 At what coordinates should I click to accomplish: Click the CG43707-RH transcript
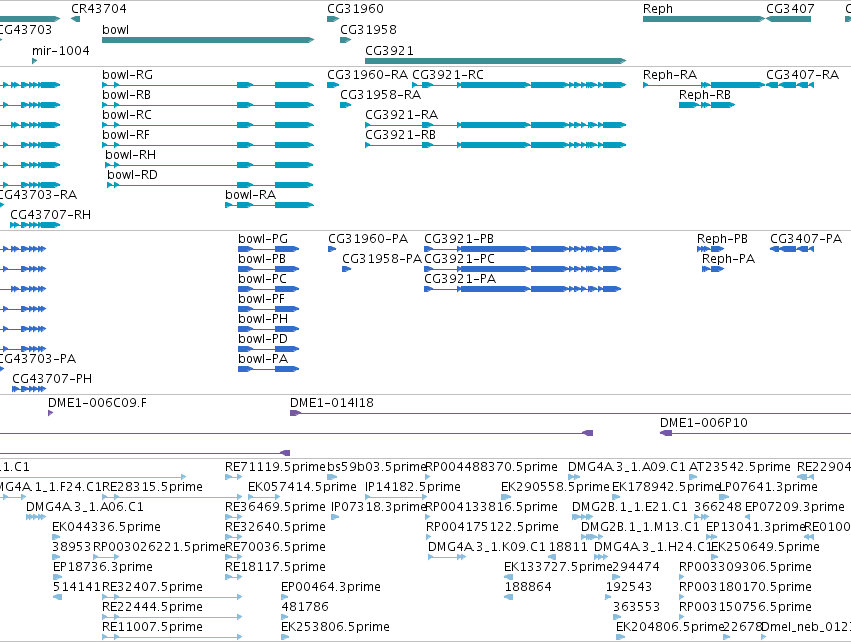tap(35, 225)
